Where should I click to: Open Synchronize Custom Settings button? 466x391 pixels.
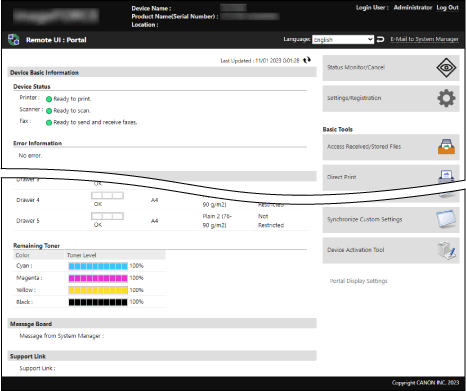pyautogui.click(x=391, y=219)
